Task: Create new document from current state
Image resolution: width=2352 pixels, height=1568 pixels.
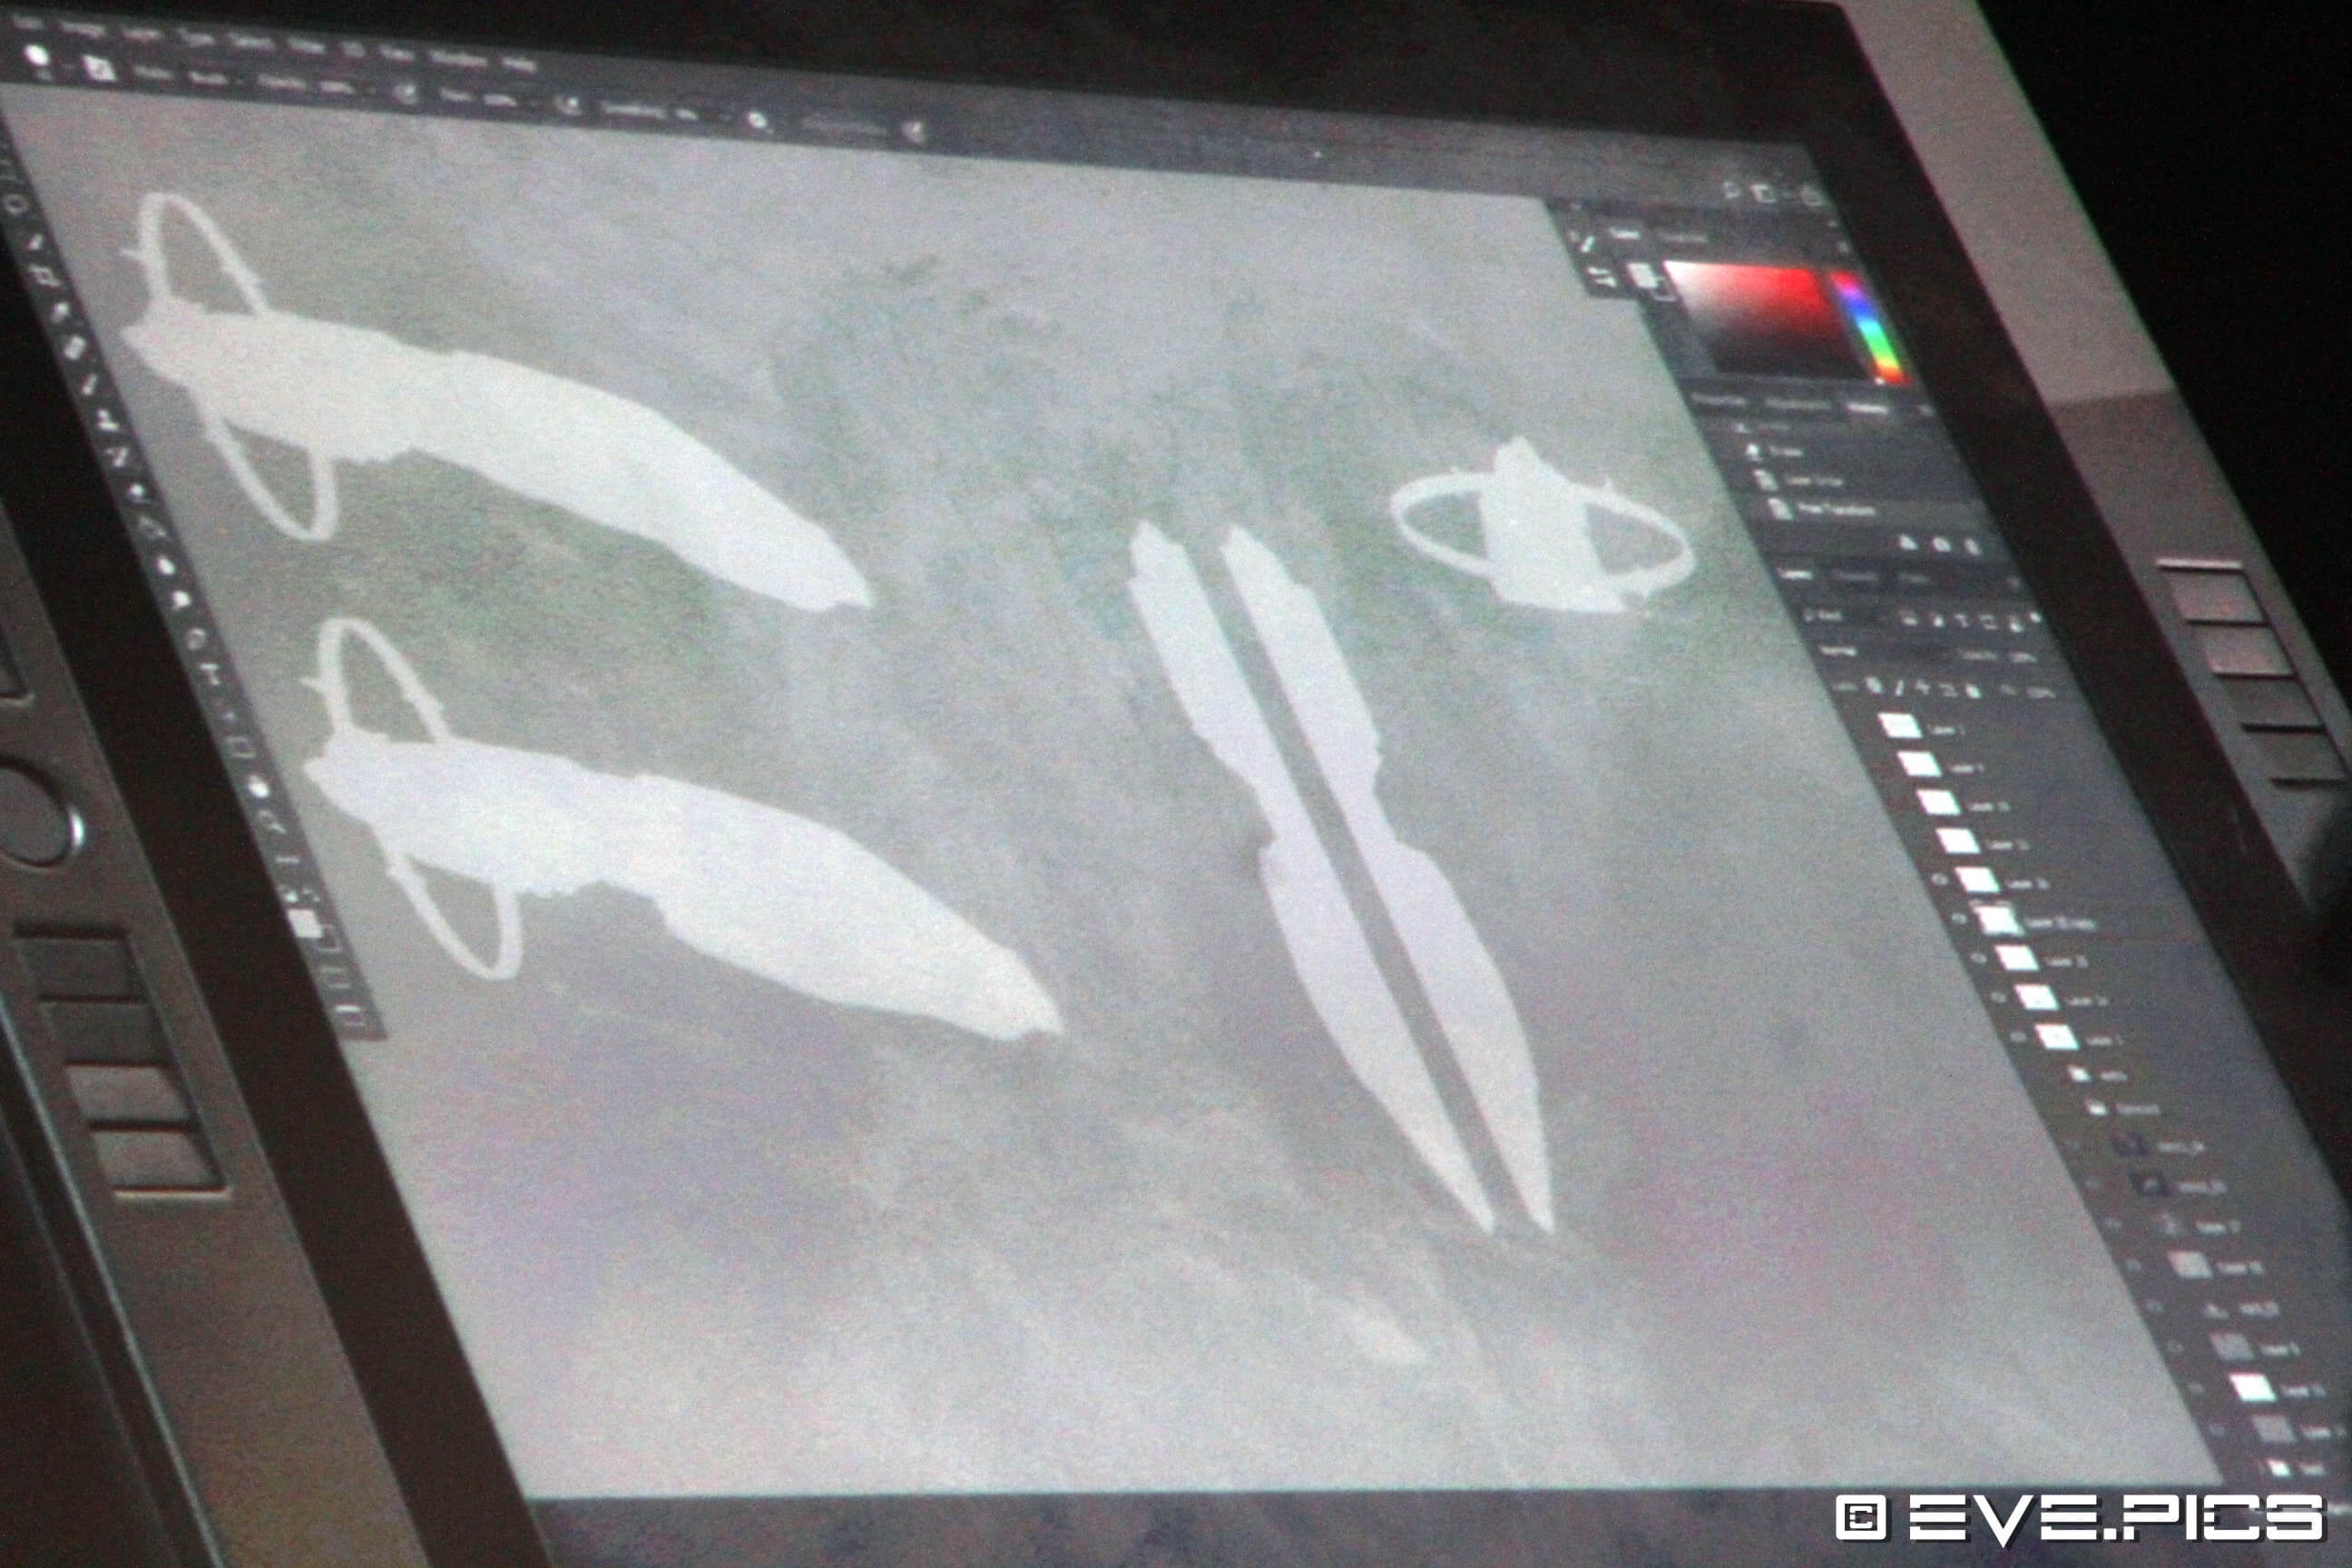Action: [1909, 542]
